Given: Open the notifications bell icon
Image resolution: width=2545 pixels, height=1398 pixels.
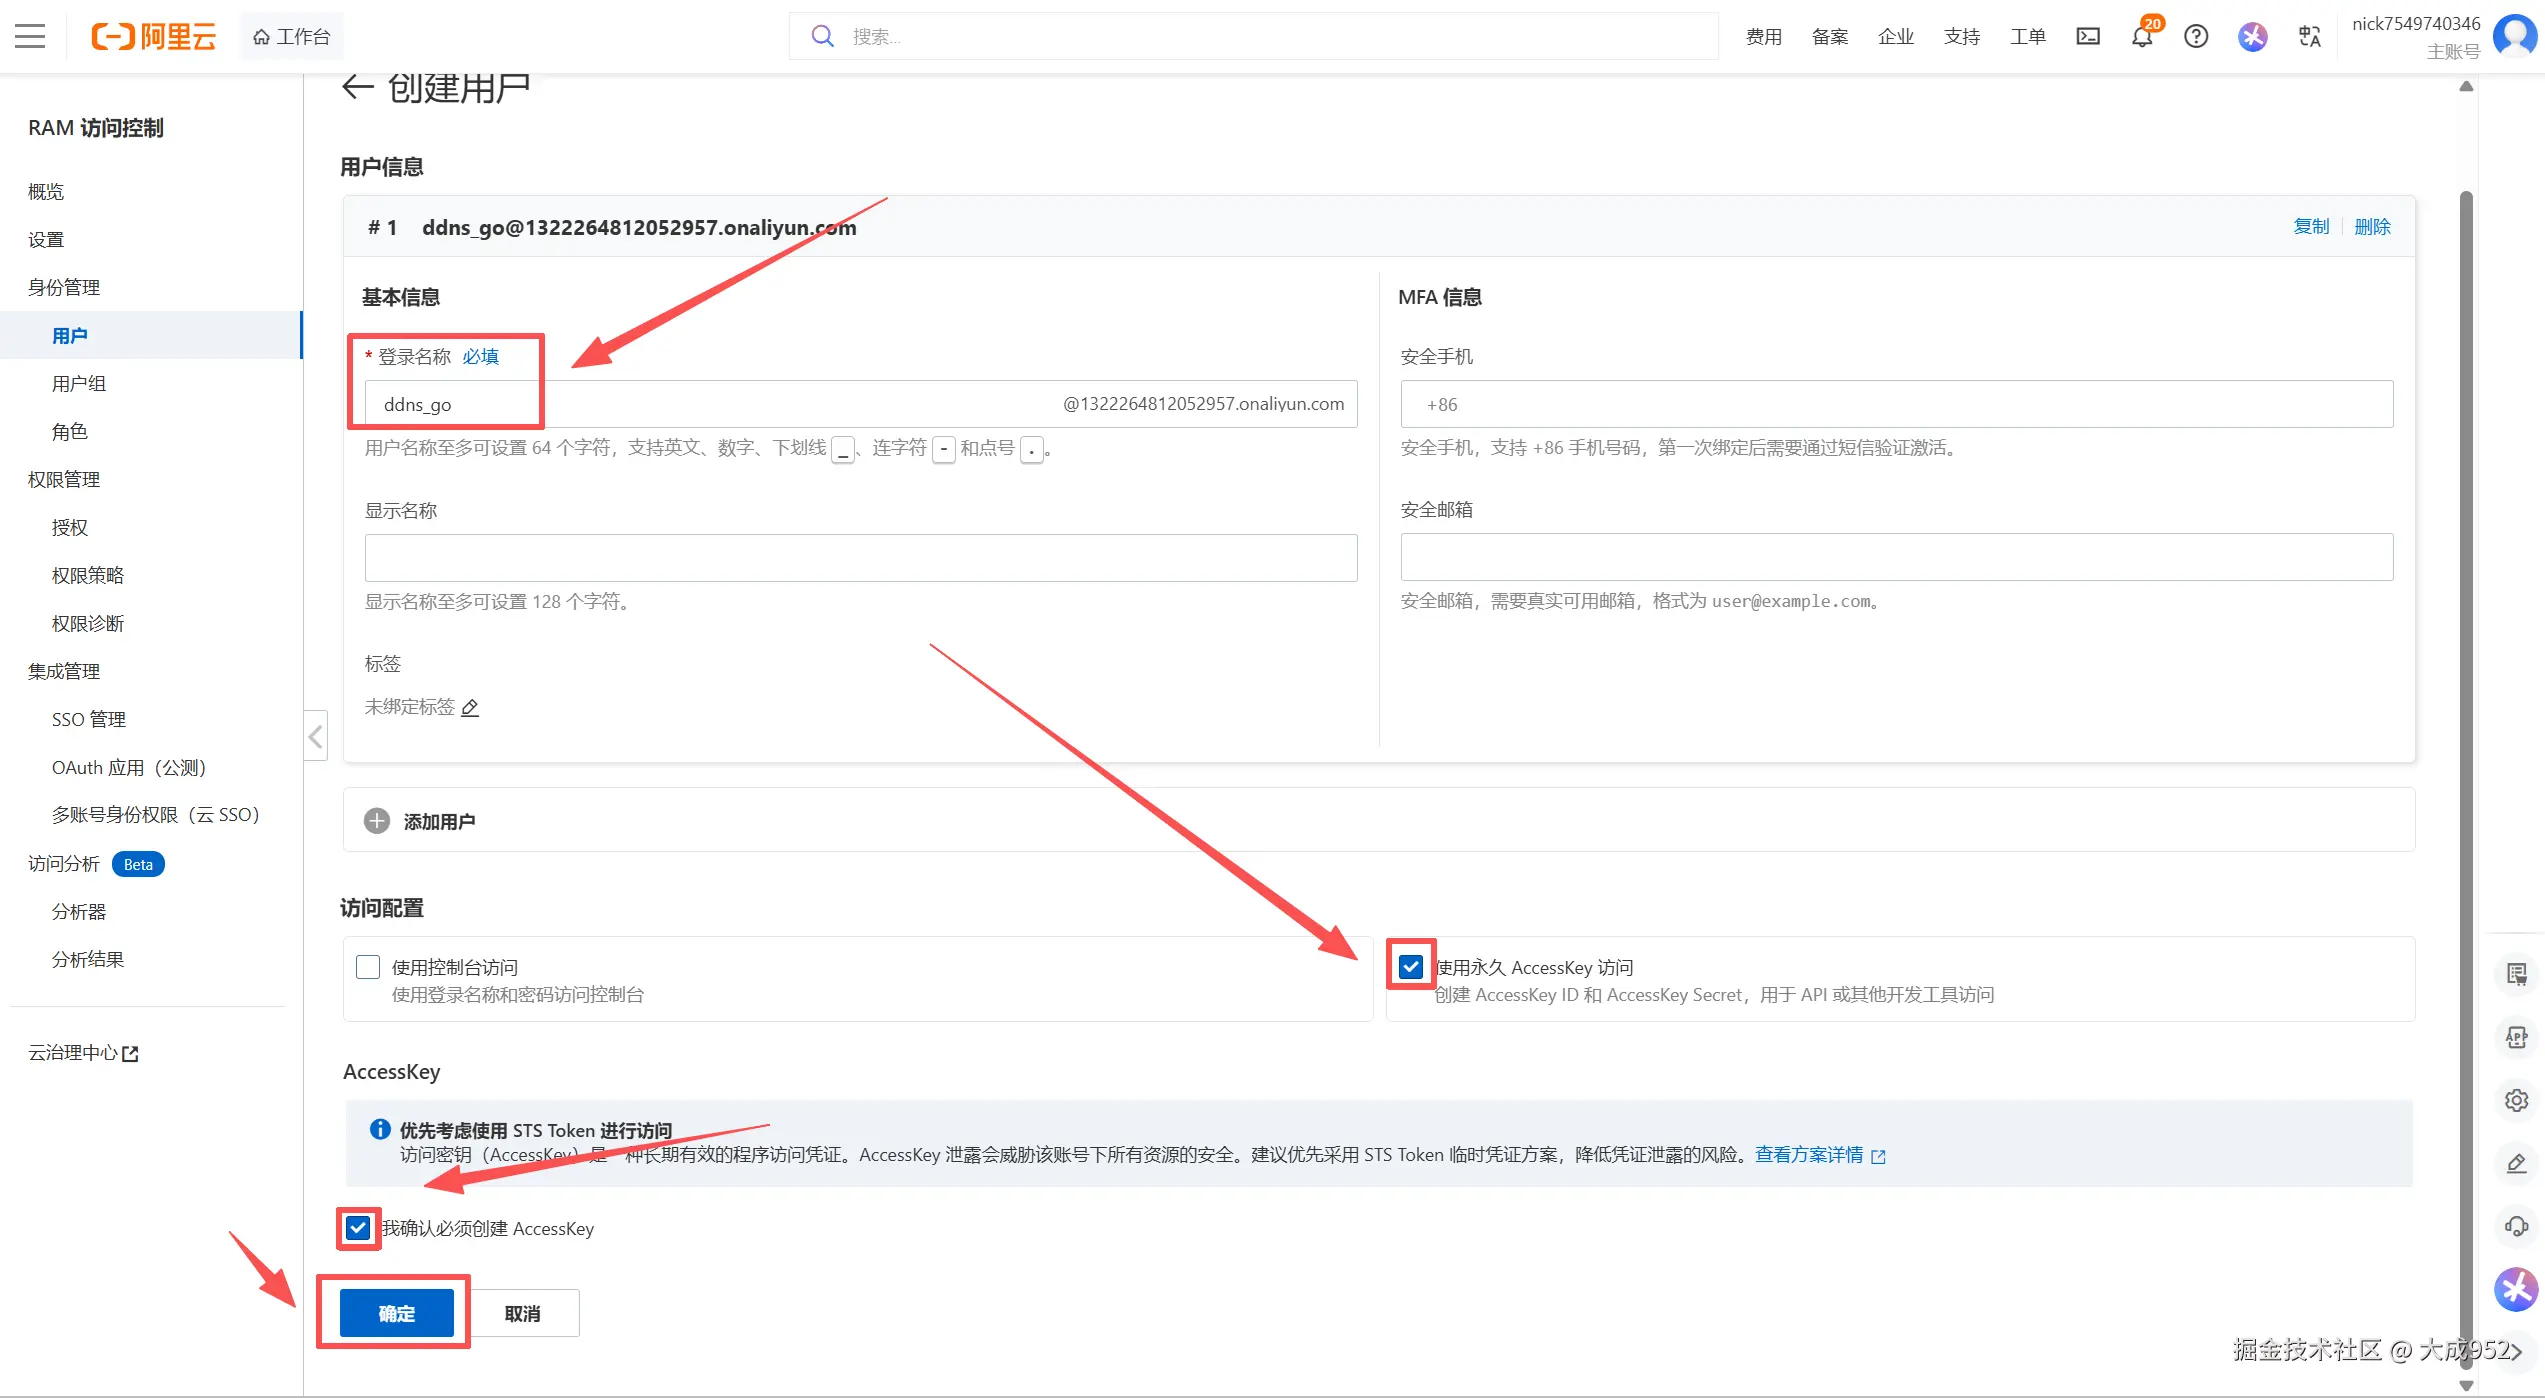Looking at the screenshot, I should point(2141,37).
